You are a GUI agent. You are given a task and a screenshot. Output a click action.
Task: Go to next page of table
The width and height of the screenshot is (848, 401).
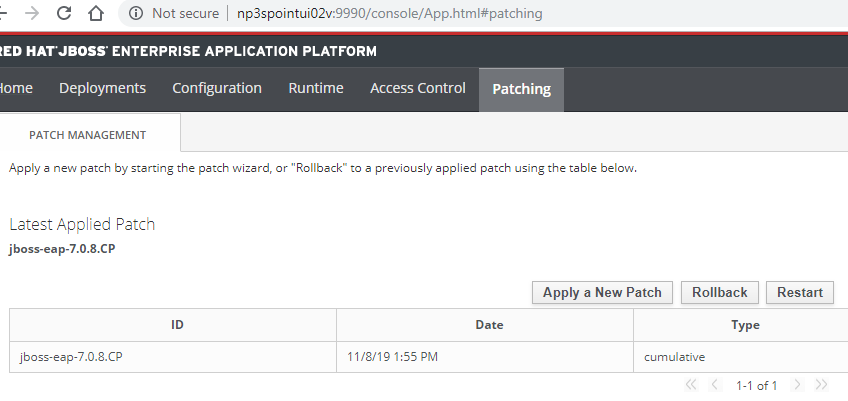(798, 385)
